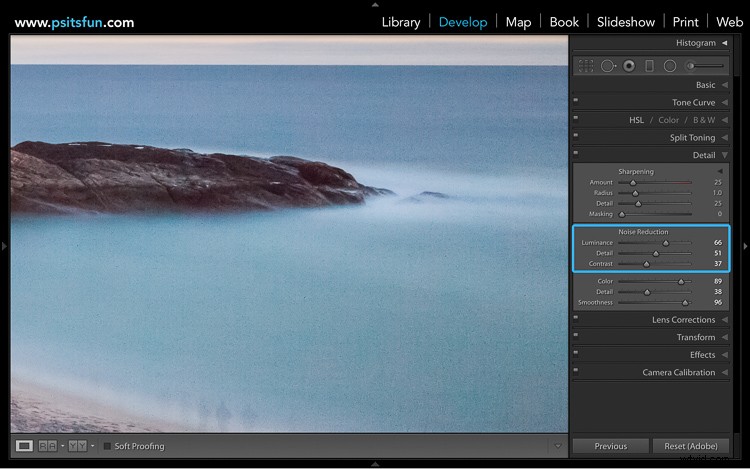Select the Crop Overlay tool
The height and width of the screenshot is (469, 750).
tap(586, 65)
